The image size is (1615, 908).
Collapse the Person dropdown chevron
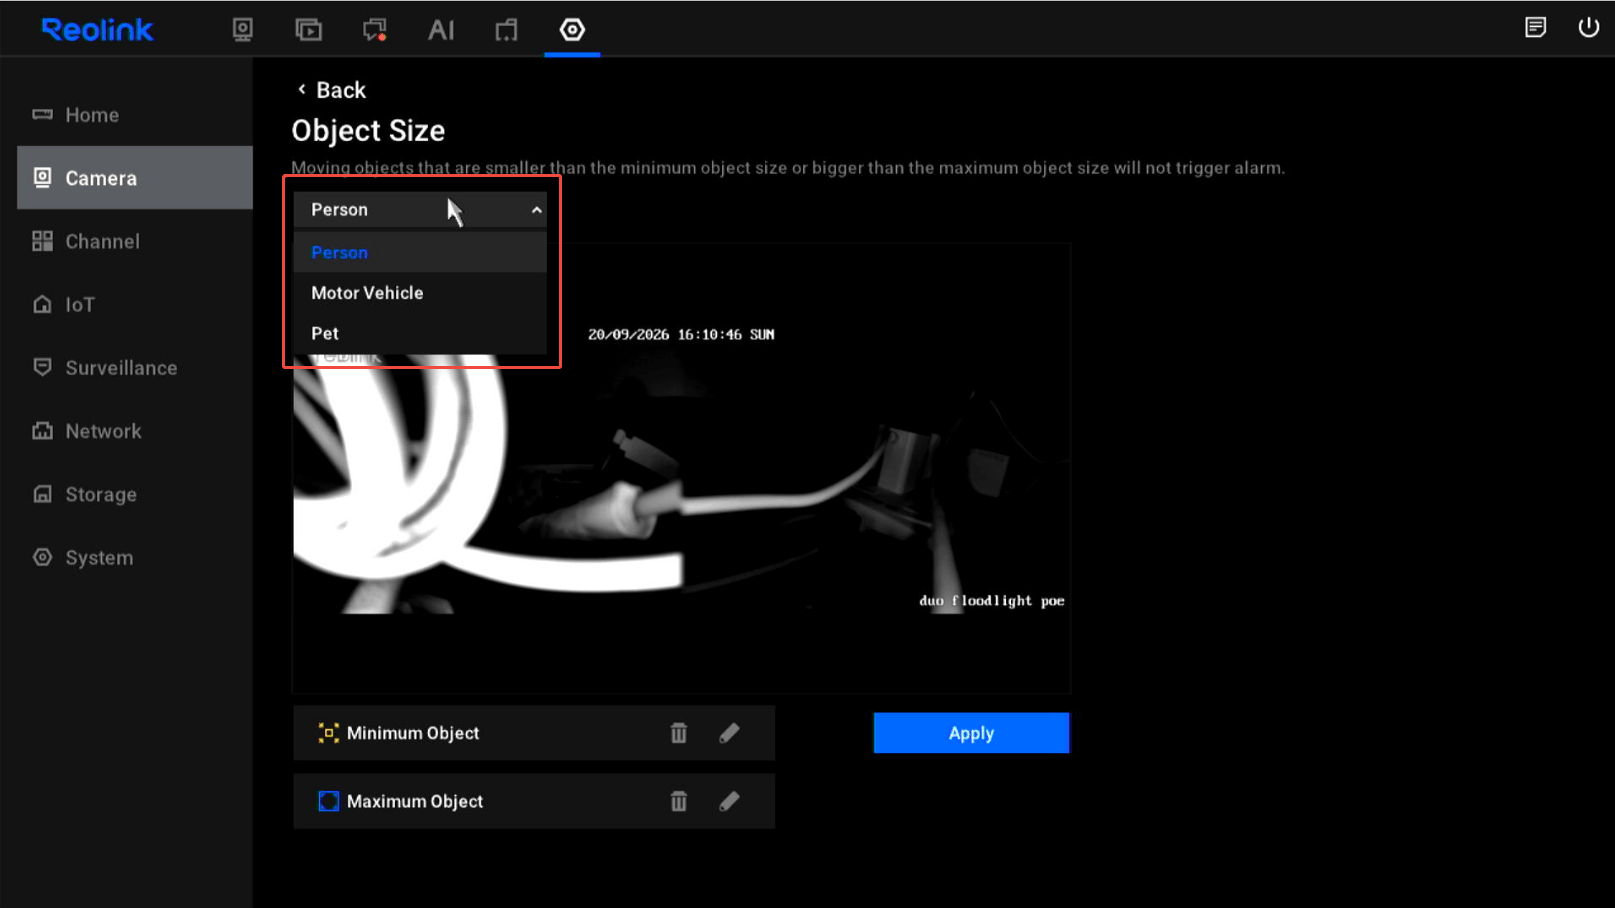coord(537,210)
